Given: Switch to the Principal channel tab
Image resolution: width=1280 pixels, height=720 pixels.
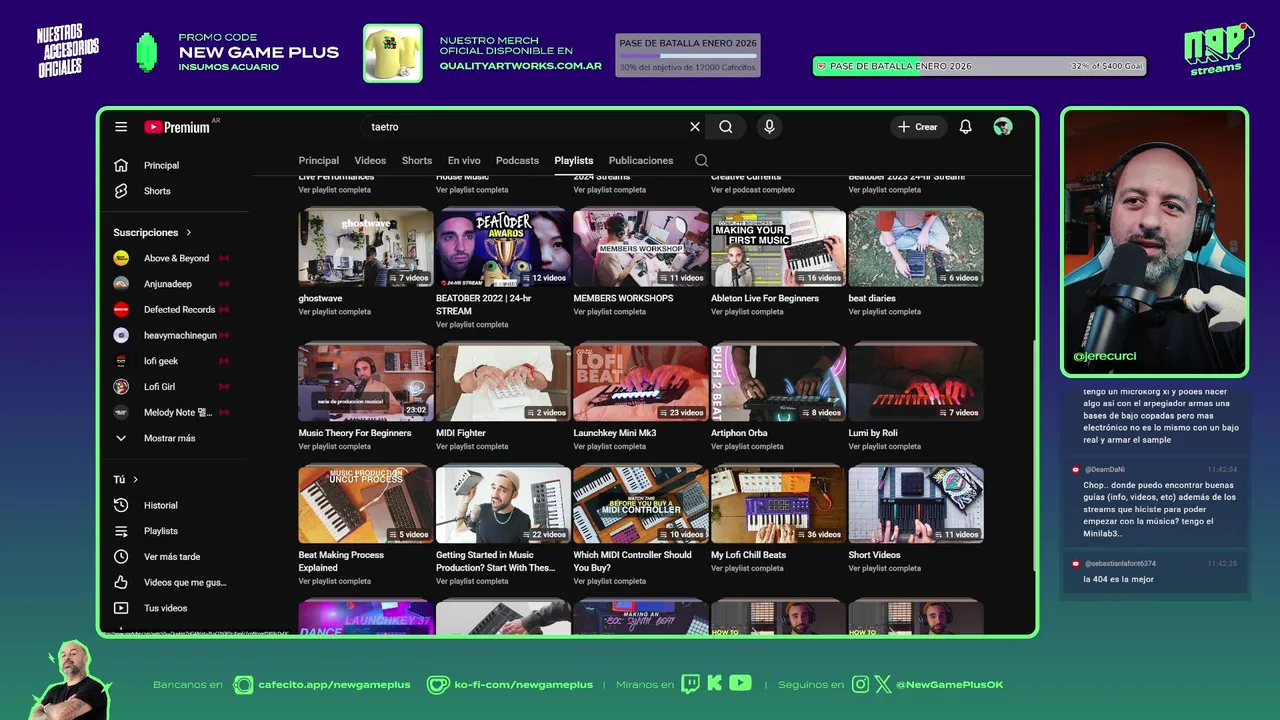Looking at the screenshot, I should (318, 160).
